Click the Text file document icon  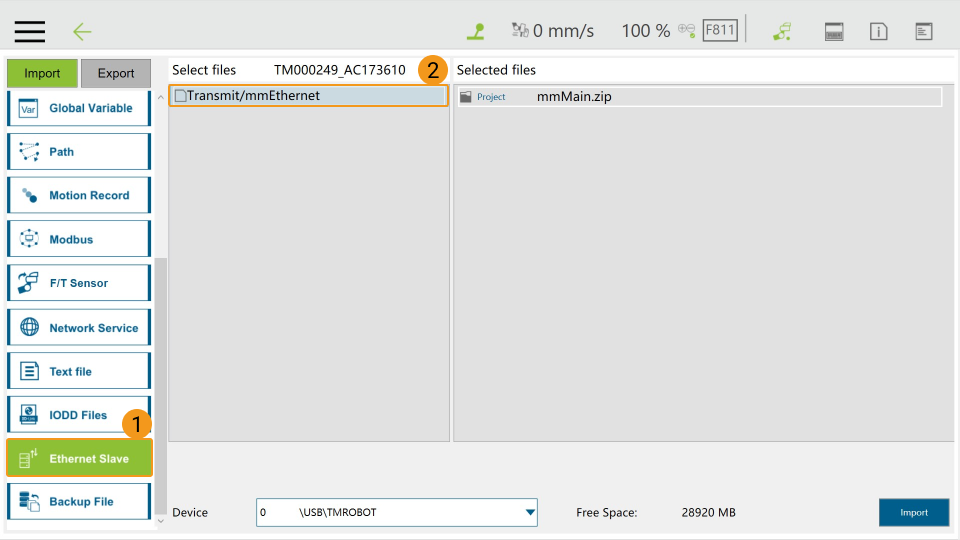point(29,371)
